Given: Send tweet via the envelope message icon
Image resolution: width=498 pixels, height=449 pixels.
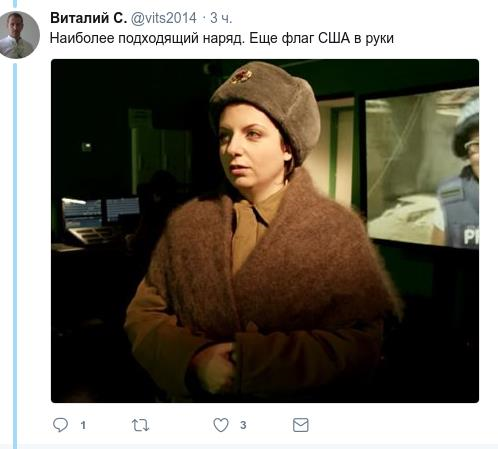Looking at the screenshot, I should click(300, 425).
